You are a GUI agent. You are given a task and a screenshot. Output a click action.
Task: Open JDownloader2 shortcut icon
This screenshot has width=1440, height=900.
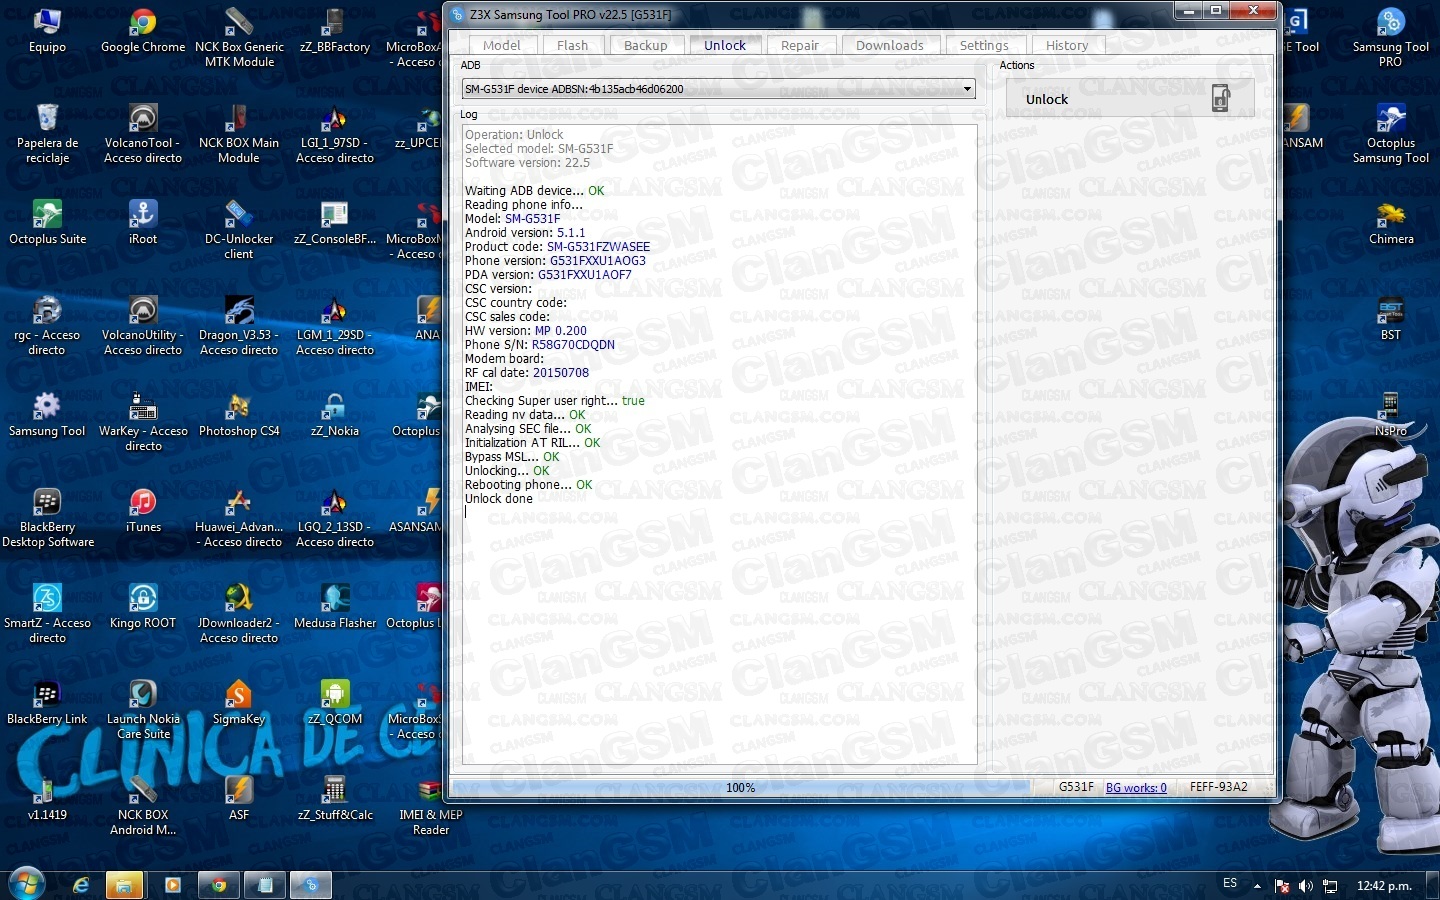[239, 614]
